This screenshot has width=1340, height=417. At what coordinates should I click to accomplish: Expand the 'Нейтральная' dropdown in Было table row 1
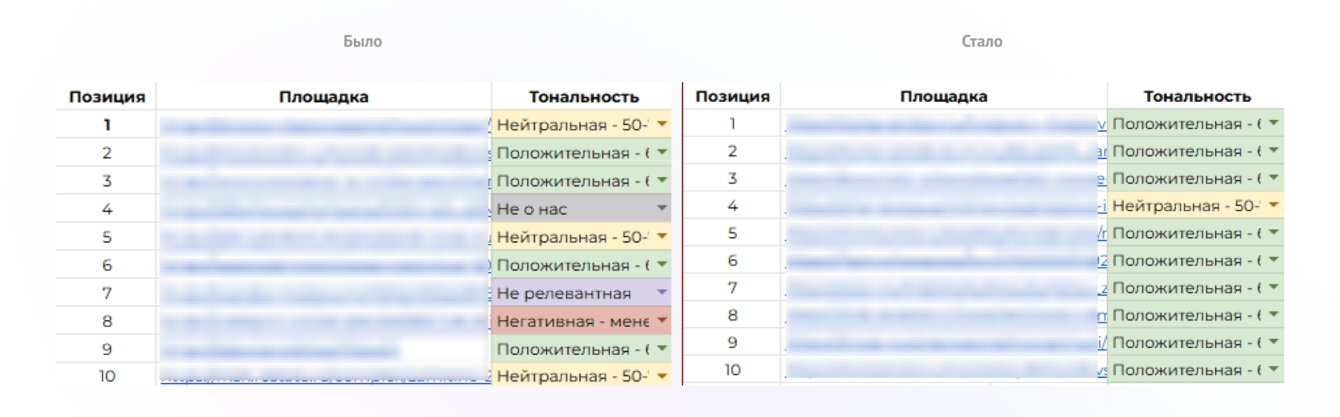pyautogui.click(x=661, y=124)
